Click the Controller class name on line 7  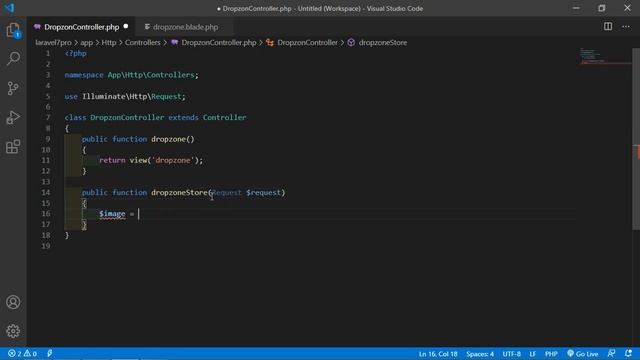[224, 118]
